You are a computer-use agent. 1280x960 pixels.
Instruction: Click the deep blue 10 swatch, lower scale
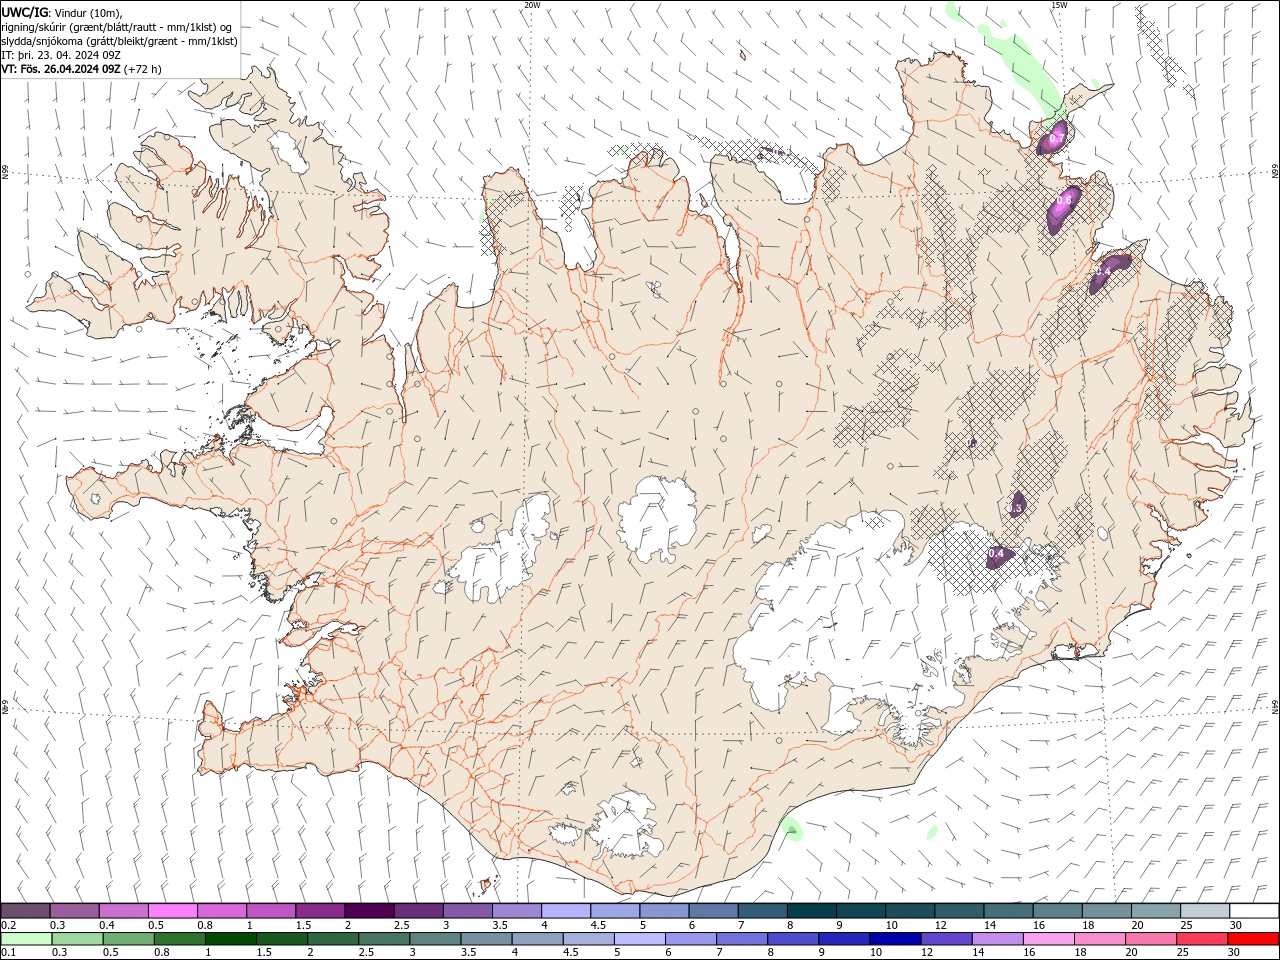tap(894, 939)
